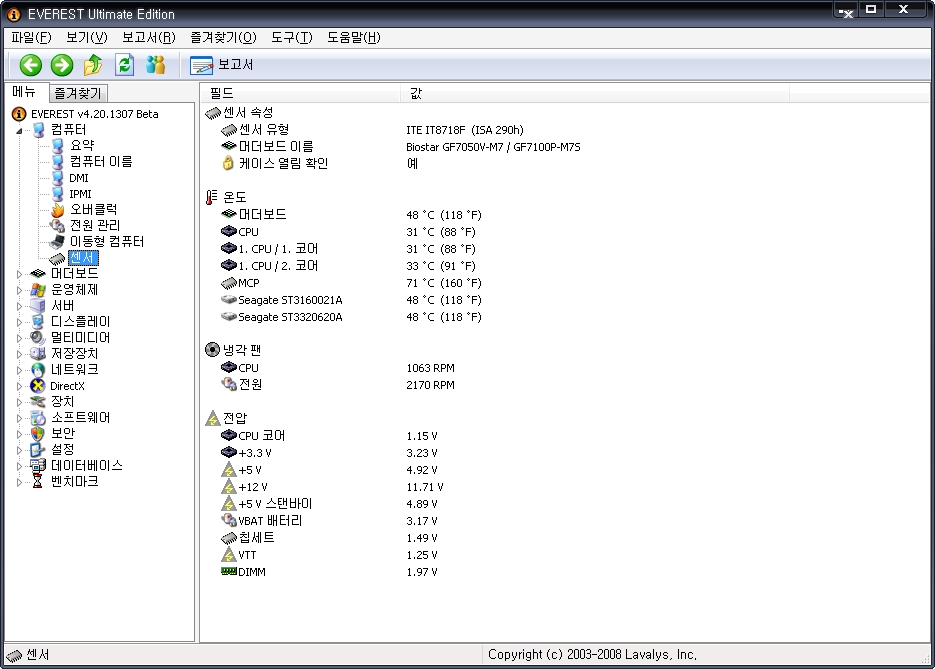Click the up-level folder arrow icon
Image resolution: width=935 pixels, height=669 pixels.
pyautogui.click(x=92, y=65)
